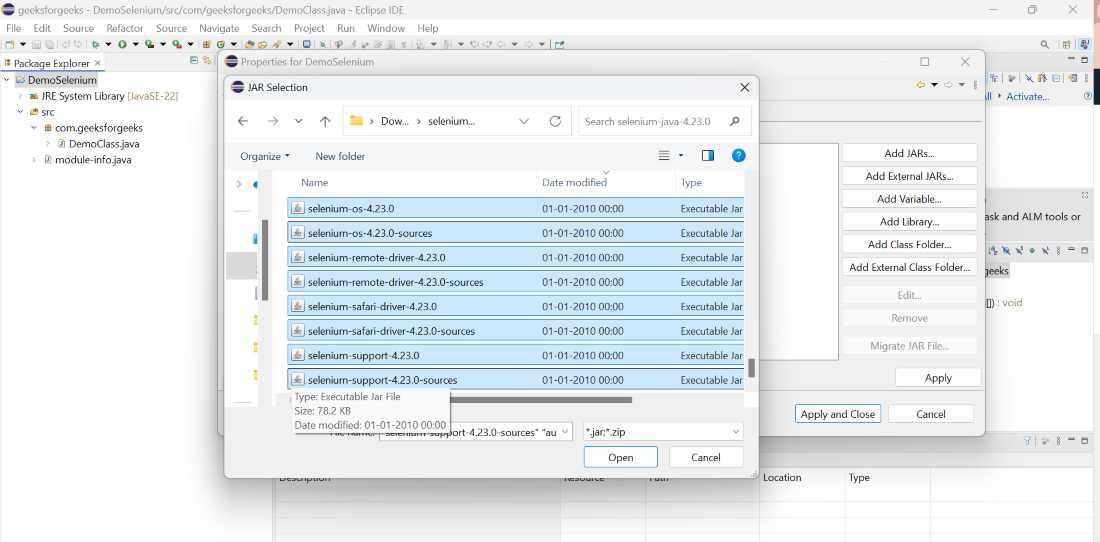1100x542 pixels.
Task: Click the Add Class Folder... button
Action: pos(909,245)
